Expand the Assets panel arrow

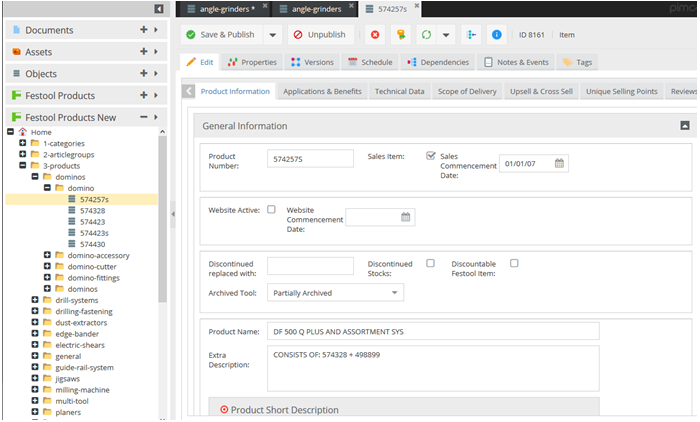click(156, 51)
